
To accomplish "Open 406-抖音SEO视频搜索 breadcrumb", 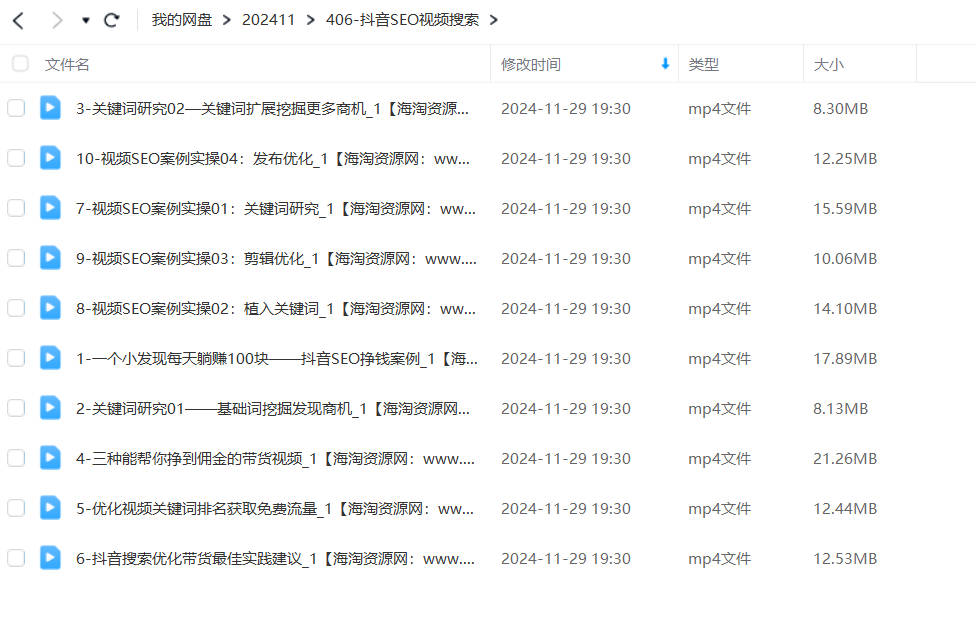I will [x=403, y=20].
